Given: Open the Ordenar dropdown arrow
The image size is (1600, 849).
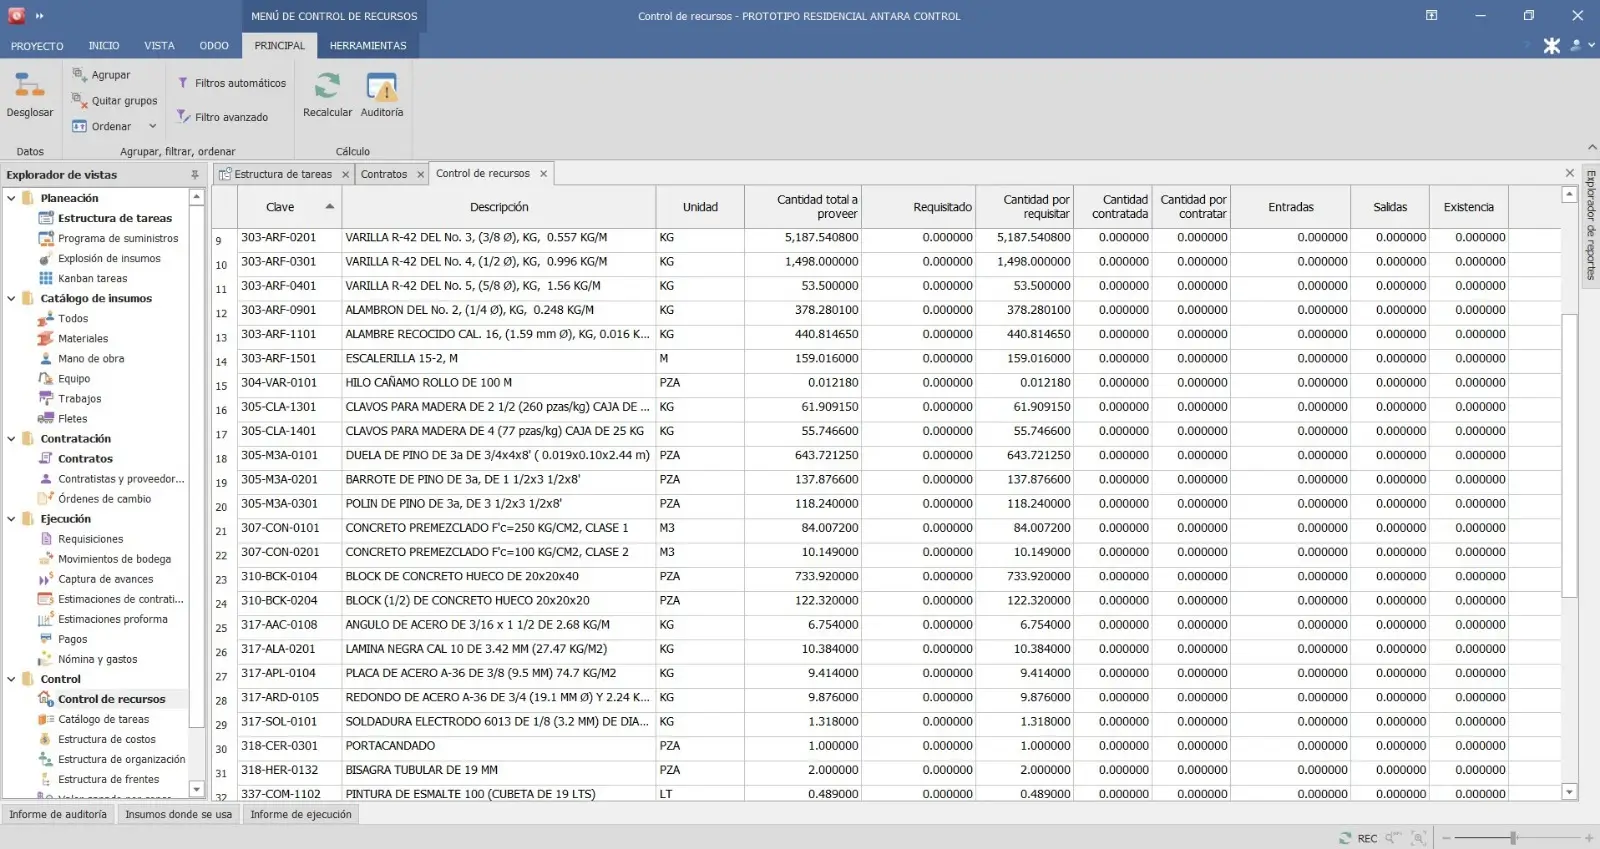Looking at the screenshot, I should coord(153,126).
